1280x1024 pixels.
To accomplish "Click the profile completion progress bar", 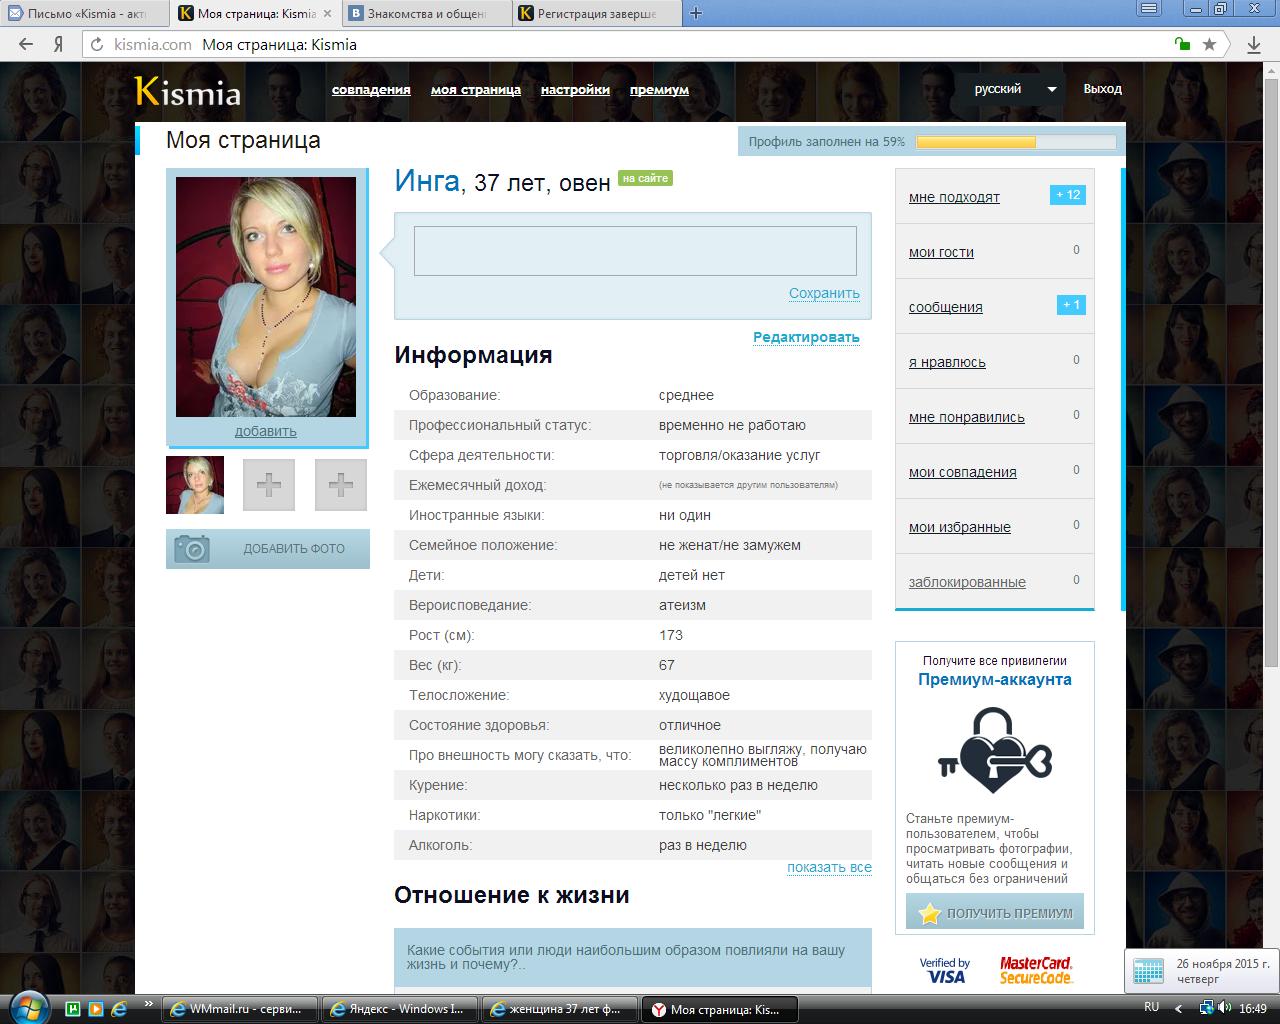I will [x=1016, y=142].
